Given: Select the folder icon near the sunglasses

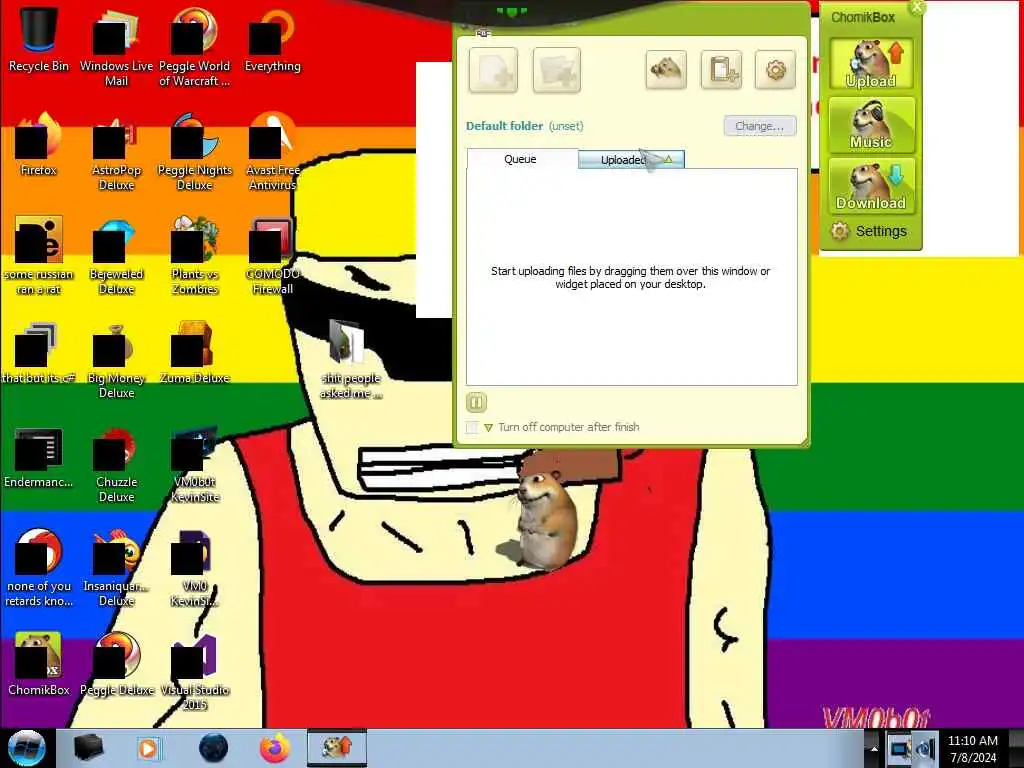Looking at the screenshot, I should (x=351, y=359).
